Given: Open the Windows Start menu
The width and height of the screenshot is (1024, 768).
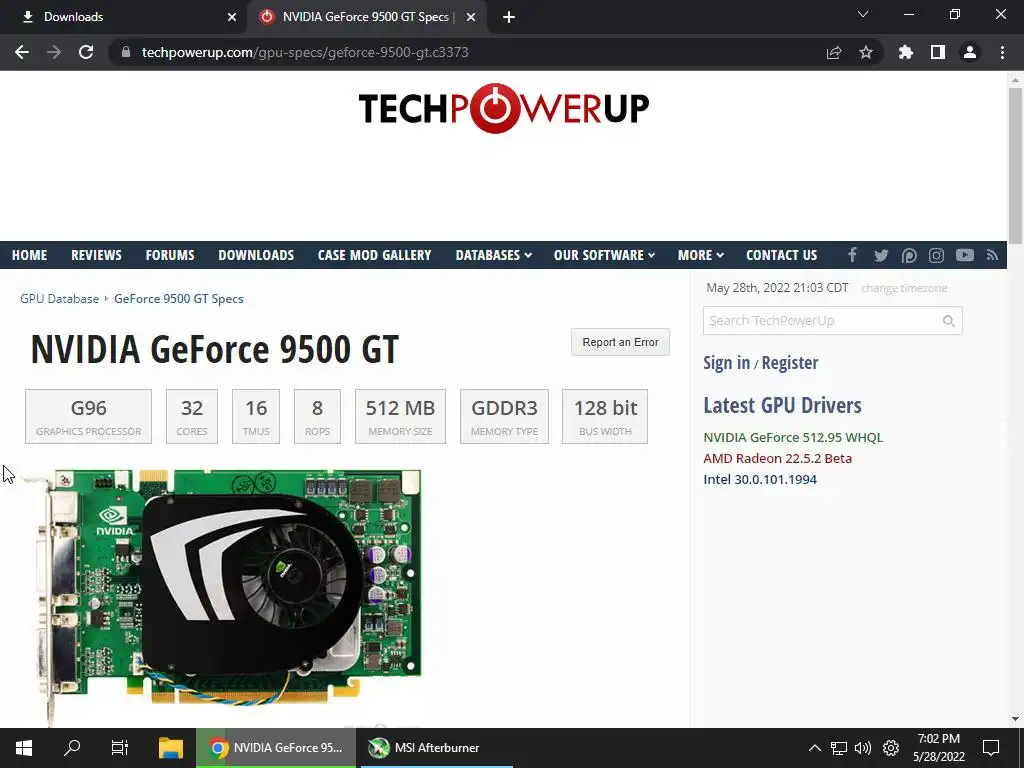Looking at the screenshot, I should (x=24, y=748).
